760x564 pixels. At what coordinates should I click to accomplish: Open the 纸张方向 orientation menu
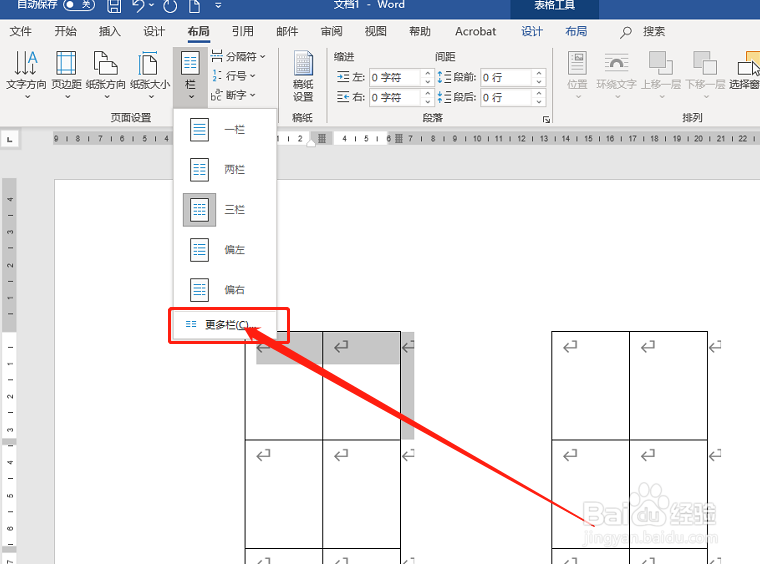coord(106,75)
